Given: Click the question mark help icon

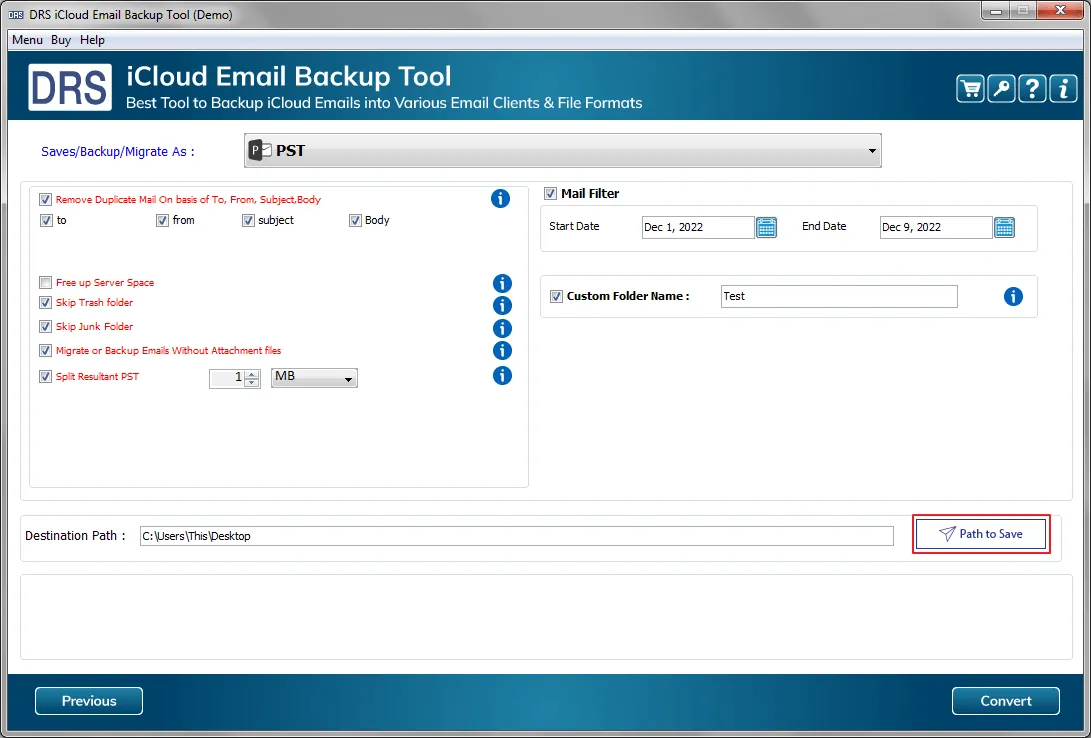Looking at the screenshot, I should (x=1032, y=89).
